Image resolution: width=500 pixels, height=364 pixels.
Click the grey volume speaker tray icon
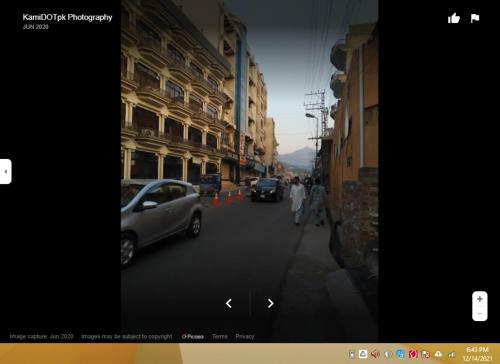[x=388, y=354]
